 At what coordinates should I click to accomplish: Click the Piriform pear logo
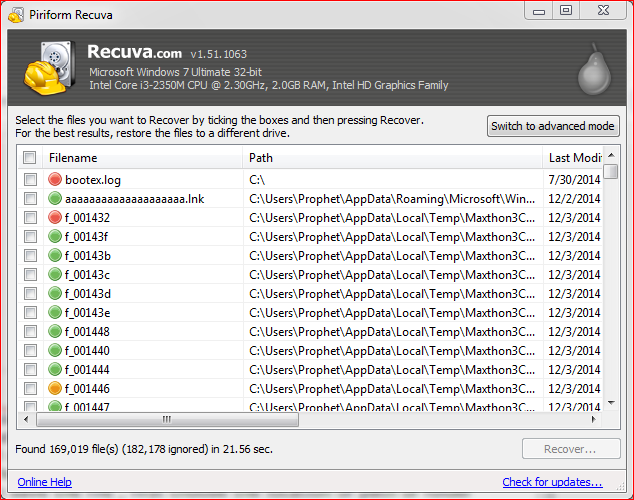click(x=594, y=69)
